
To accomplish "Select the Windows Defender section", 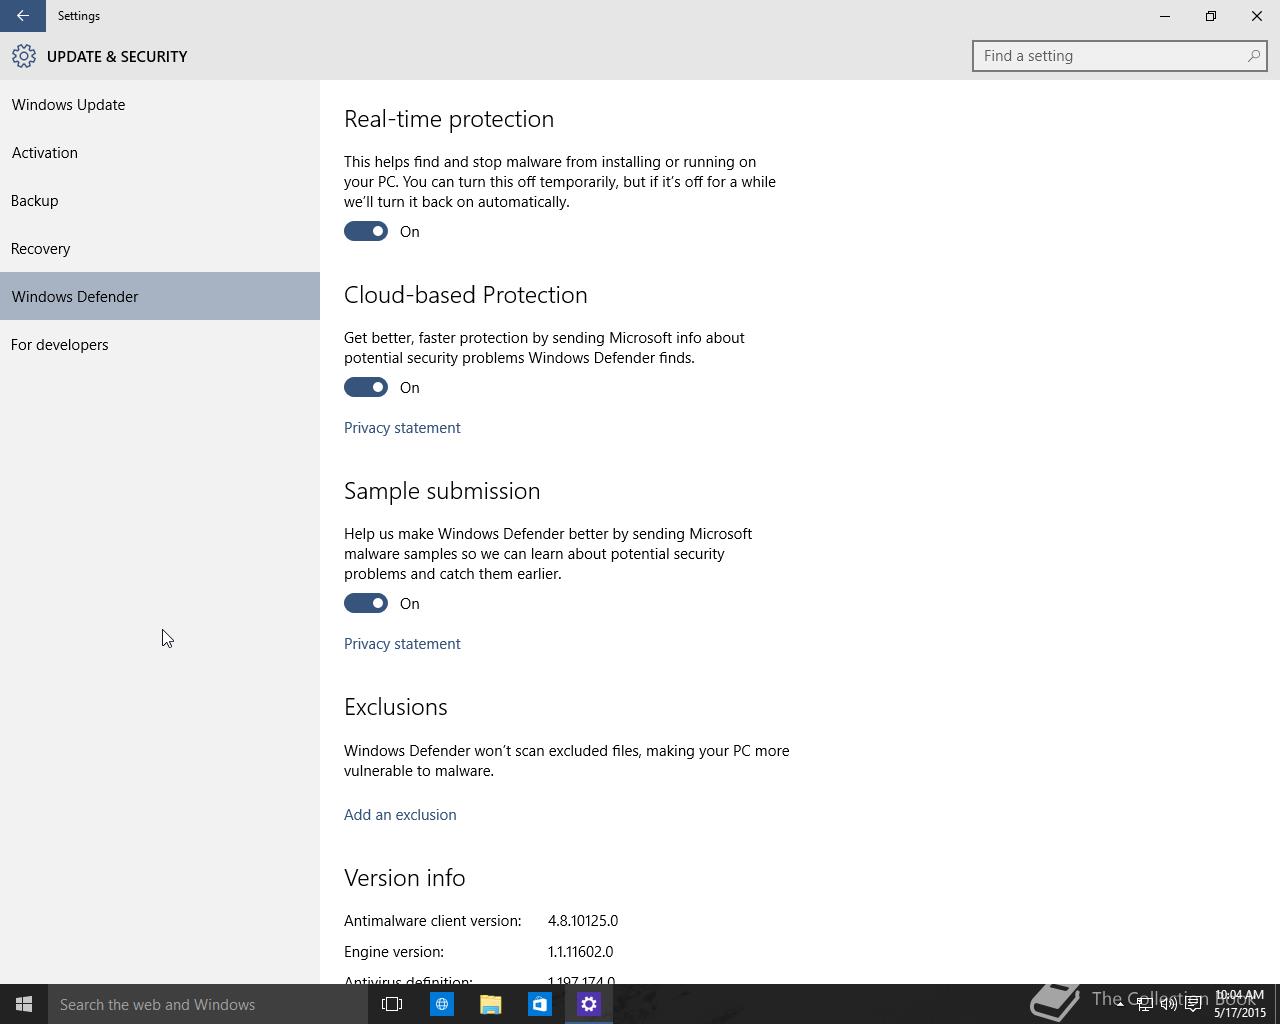I will [160, 296].
